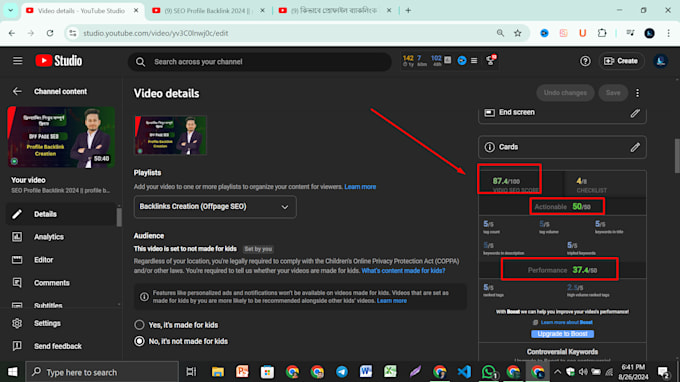Viewport: 680px width, 382px height.
Task: Click the Undo changes button
Action: click(565, 93)
